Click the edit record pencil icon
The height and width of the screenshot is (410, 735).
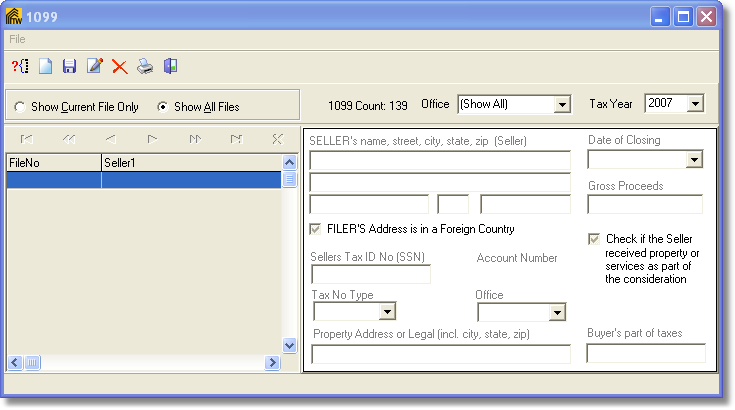click(x=95, y=67)
